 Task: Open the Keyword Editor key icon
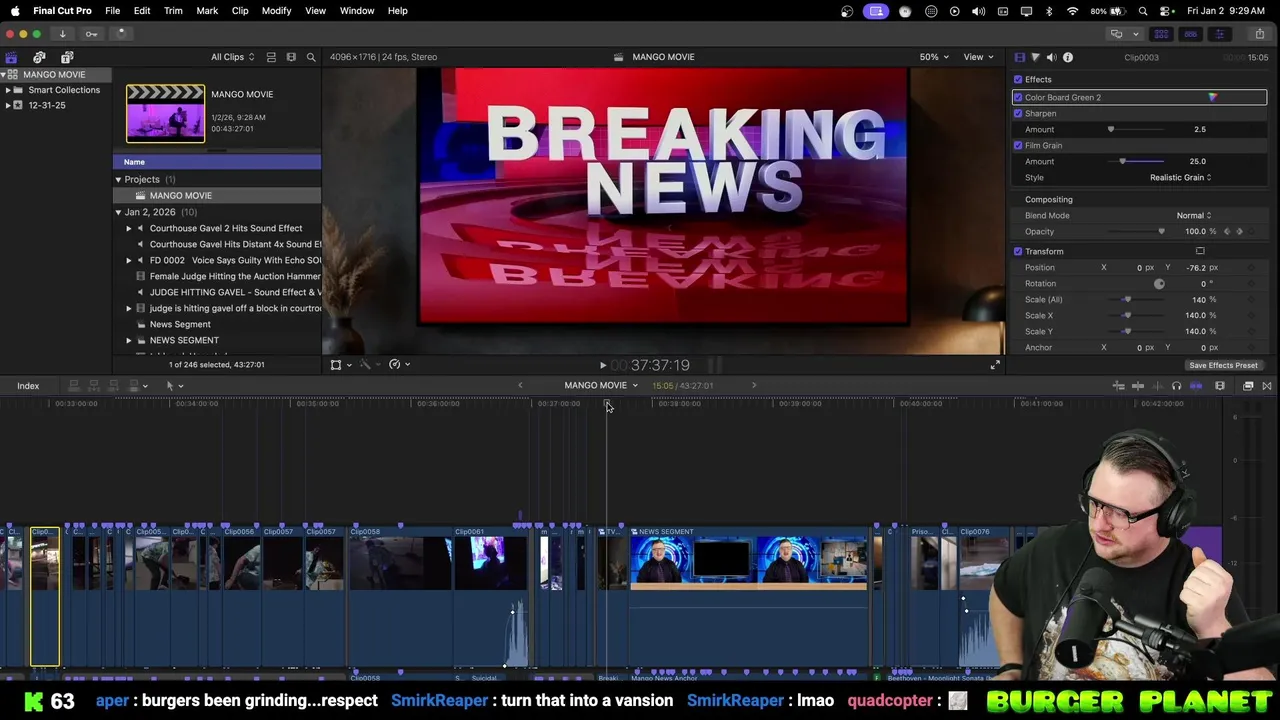[x=91, y=34]
